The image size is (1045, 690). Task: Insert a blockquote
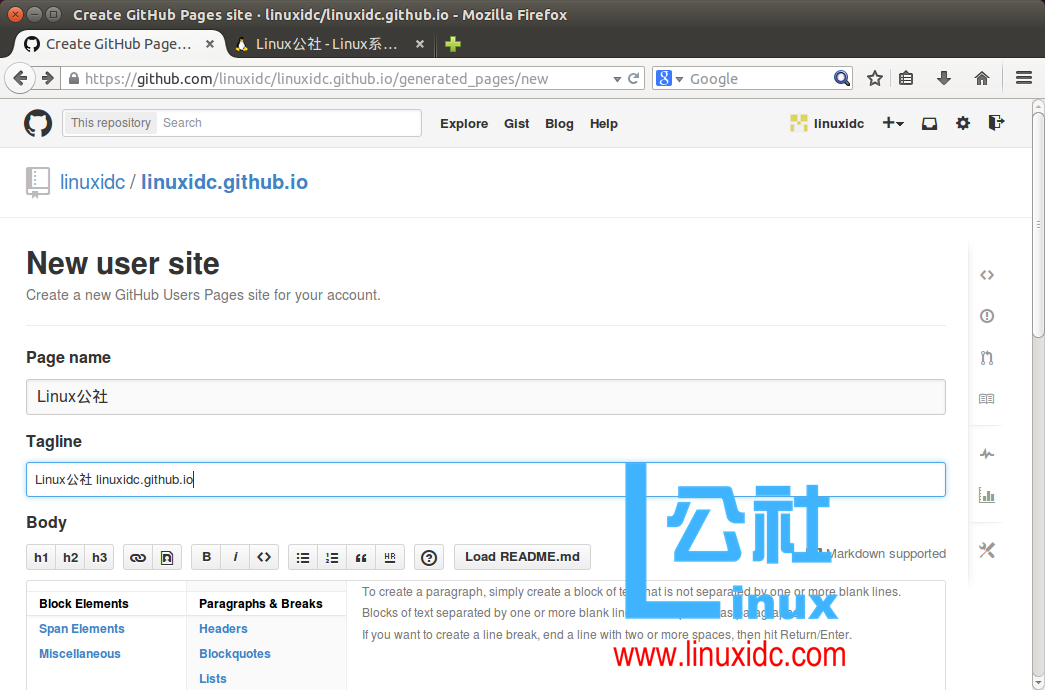tap(361, 557)
